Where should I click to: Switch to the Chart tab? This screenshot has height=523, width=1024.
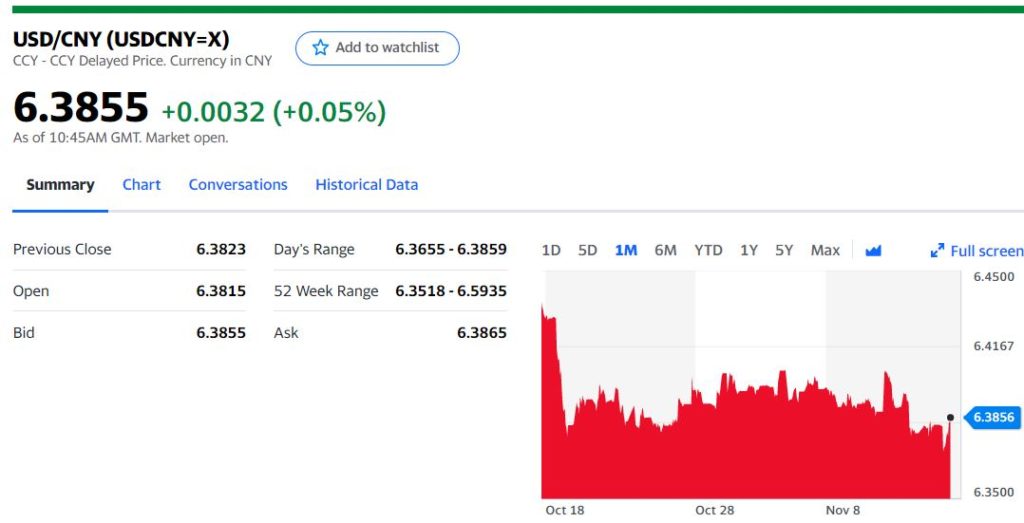[141, 185]
